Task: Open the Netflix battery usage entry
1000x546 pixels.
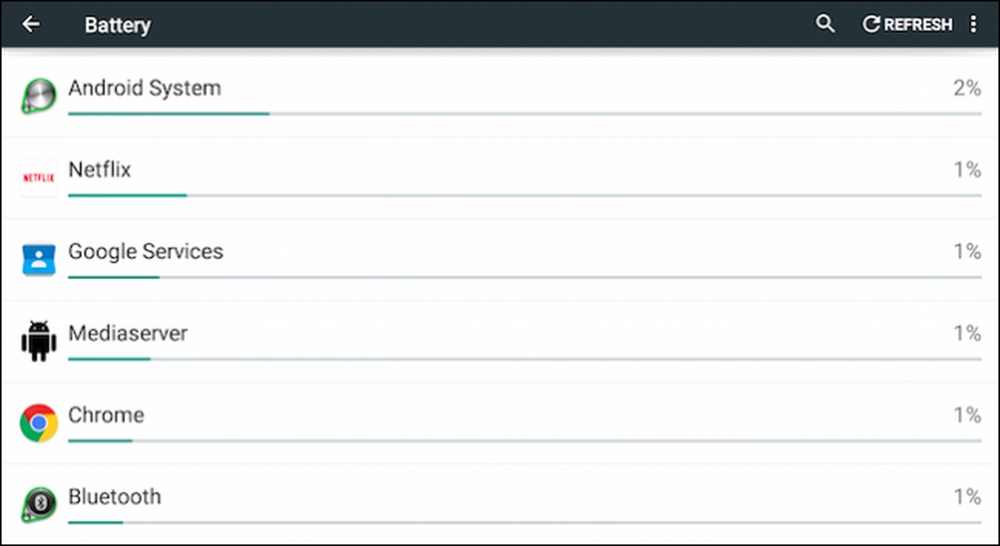Action: pos(500,177)
